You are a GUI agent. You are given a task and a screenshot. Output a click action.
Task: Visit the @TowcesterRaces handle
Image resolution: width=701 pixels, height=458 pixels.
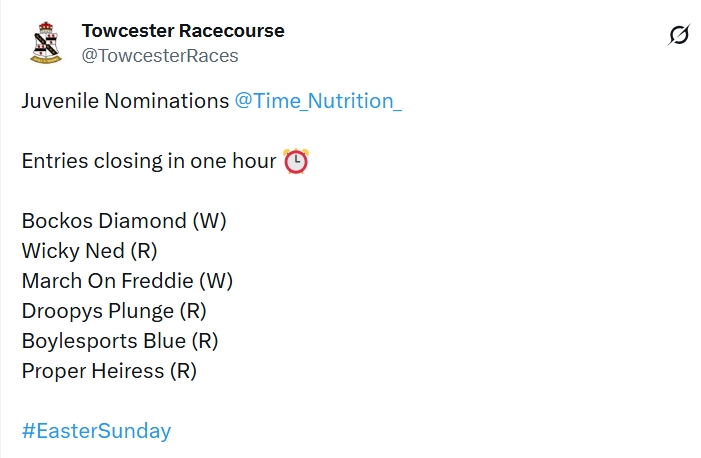pyautogui.click(x=160, y=56)
